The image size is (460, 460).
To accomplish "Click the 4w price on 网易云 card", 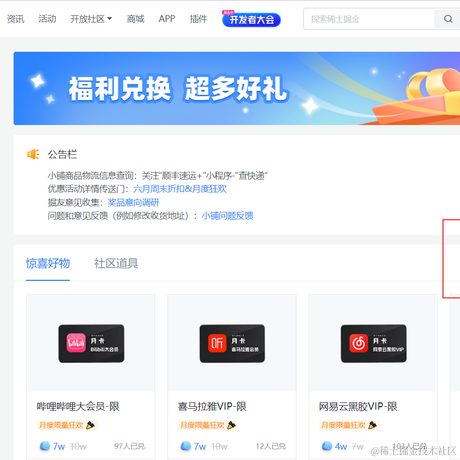I will tap(341, 446).
